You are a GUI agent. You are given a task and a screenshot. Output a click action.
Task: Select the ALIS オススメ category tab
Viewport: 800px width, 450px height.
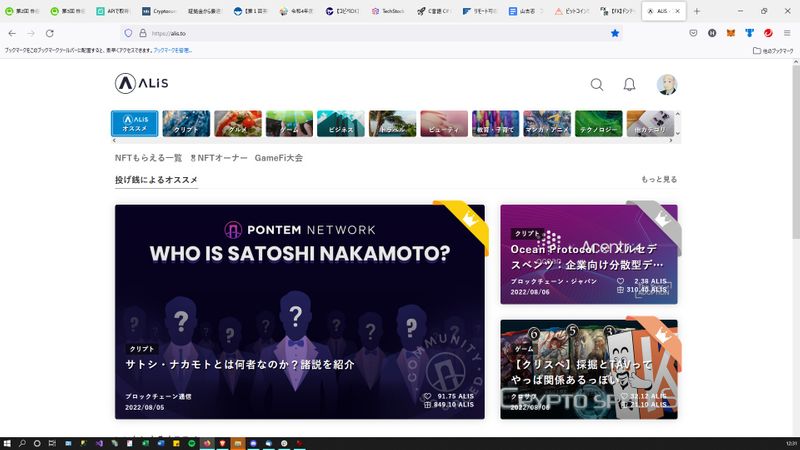tap(134, 123)
